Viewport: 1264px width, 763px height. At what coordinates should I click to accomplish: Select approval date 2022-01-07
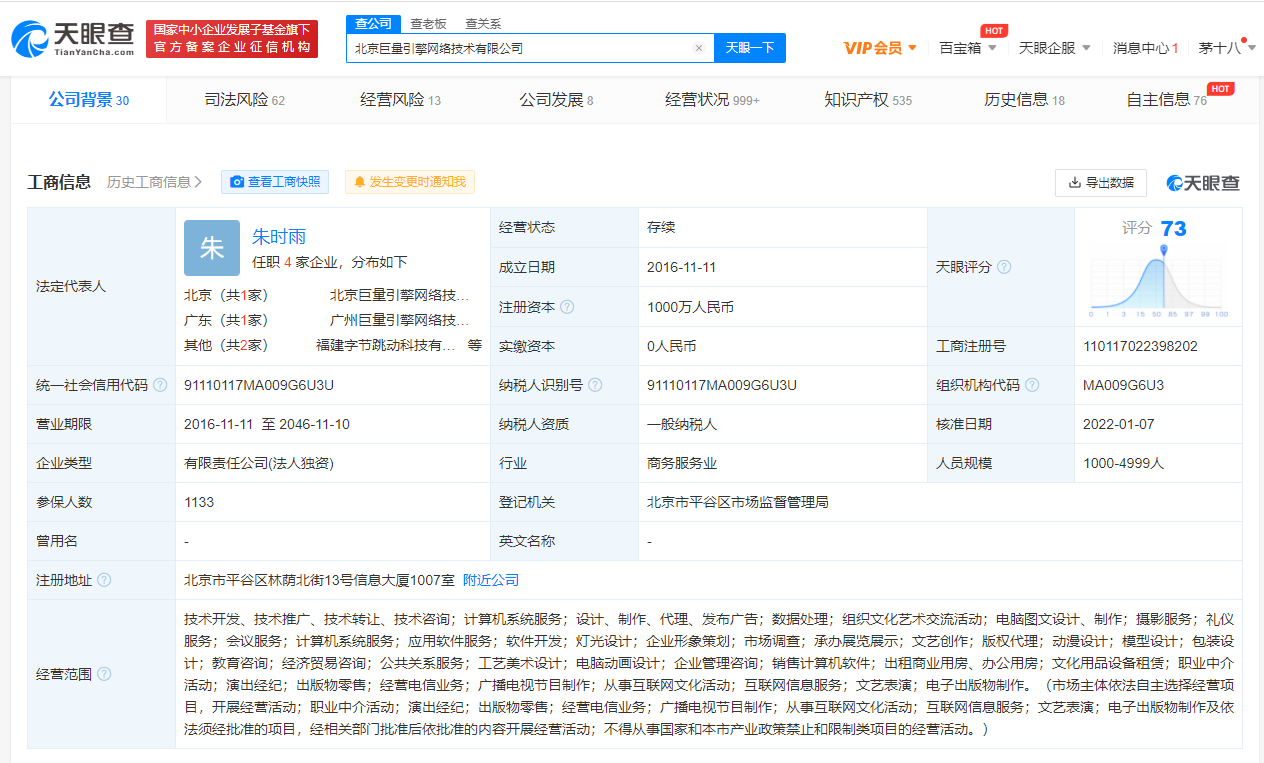[x=1118, y=424]
